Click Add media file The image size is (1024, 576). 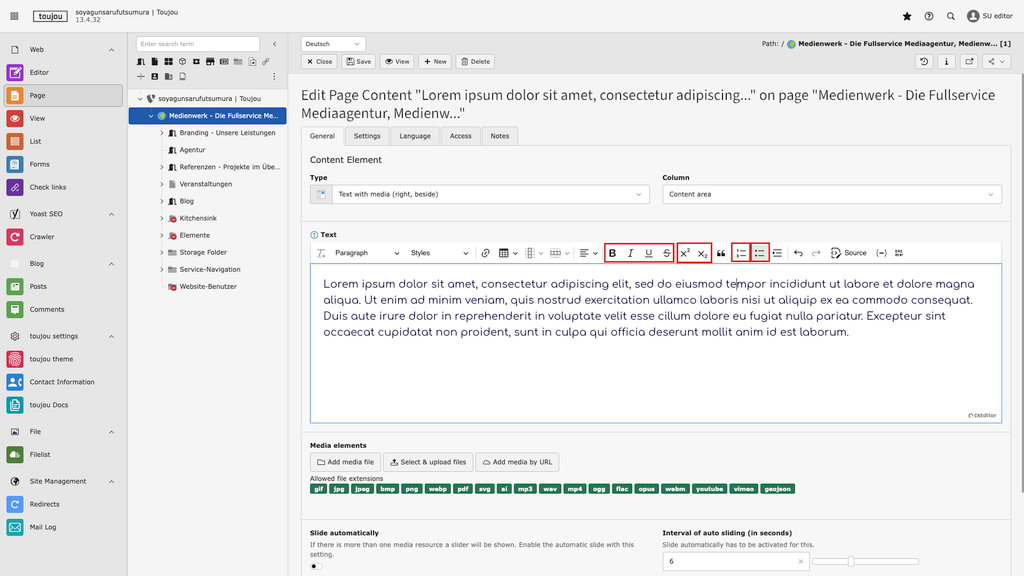point(345,462)
